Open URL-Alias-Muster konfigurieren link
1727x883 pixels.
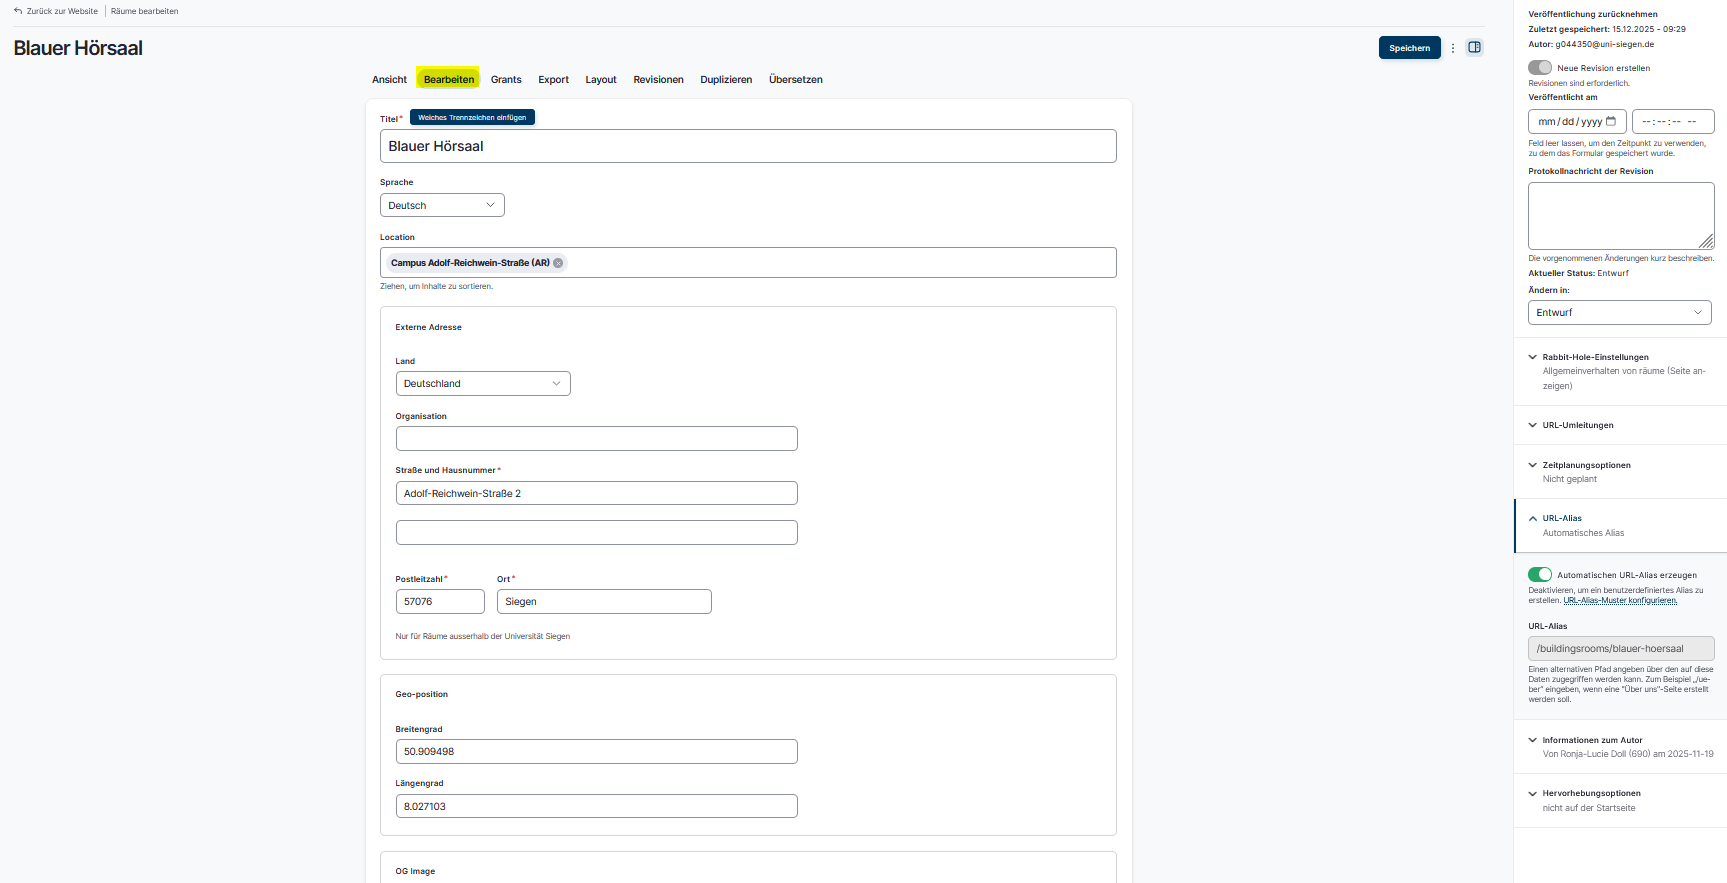pyautogui.click(x=1620, y=601)
